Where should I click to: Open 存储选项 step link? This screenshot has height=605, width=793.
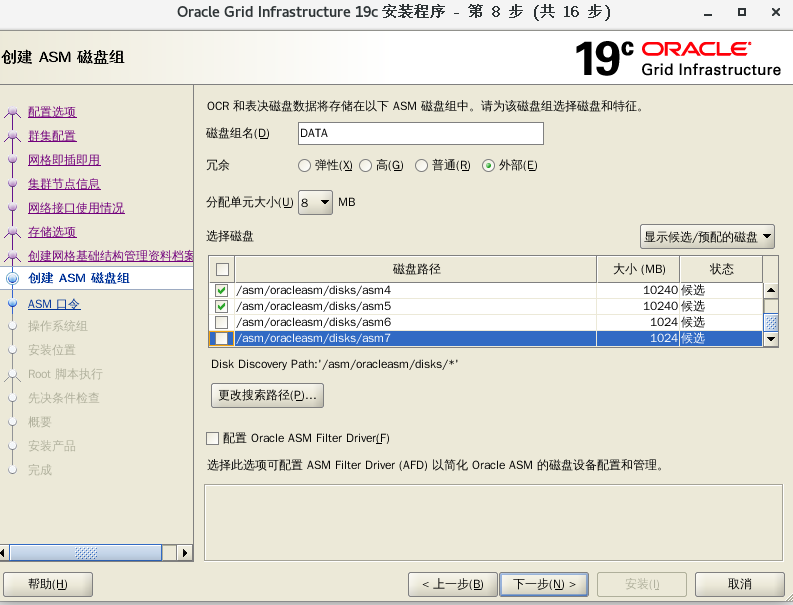point(52,232)
